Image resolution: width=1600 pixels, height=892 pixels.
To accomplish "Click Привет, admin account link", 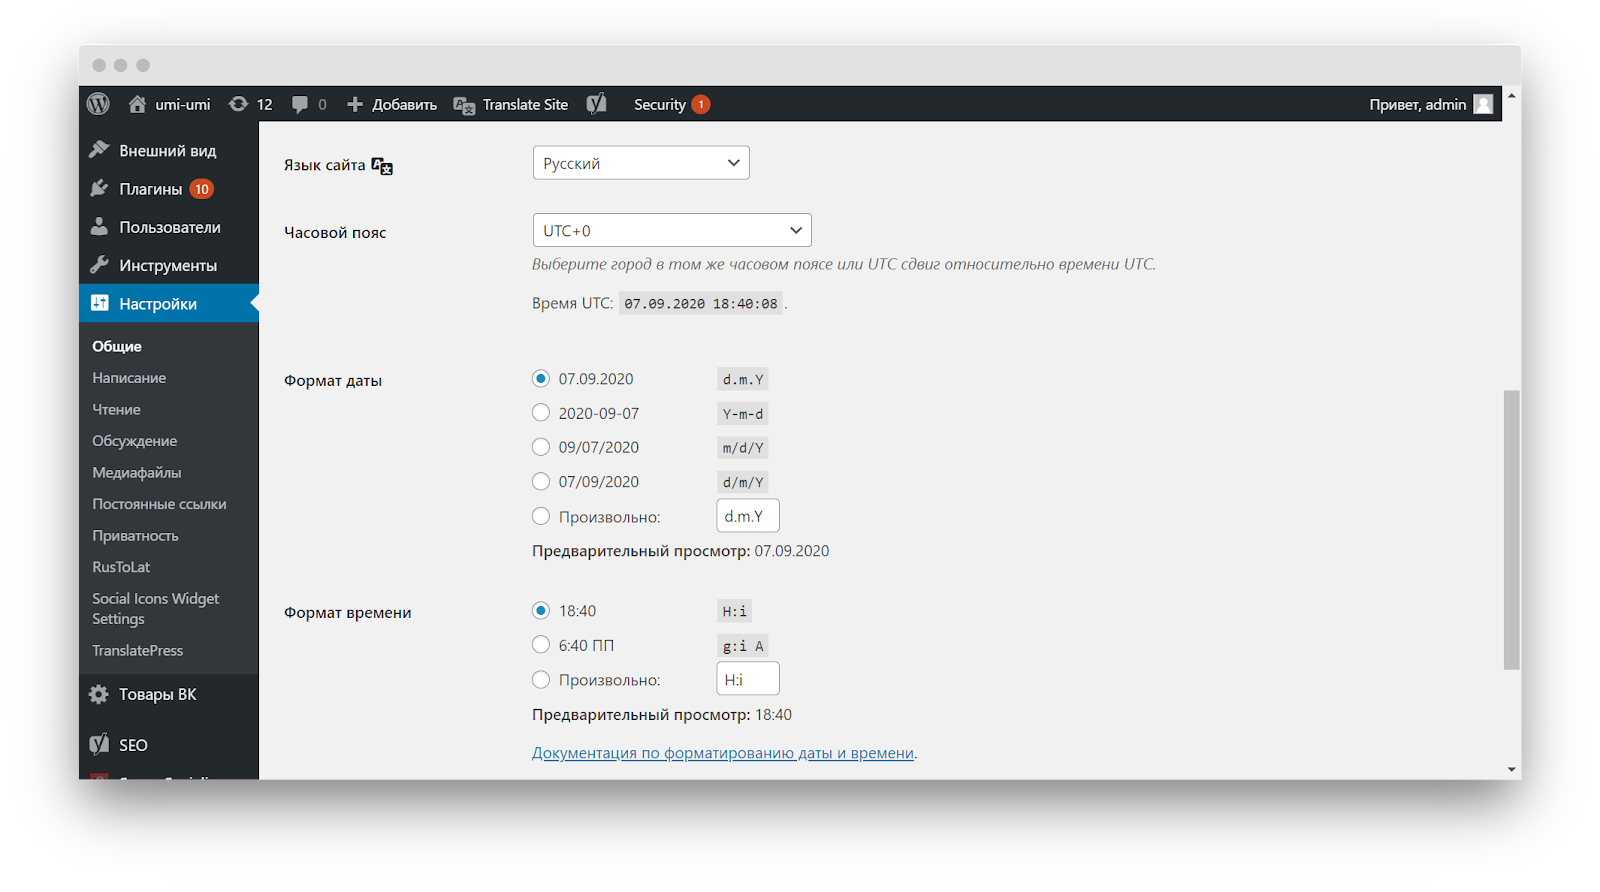I will click(1417, 104).
